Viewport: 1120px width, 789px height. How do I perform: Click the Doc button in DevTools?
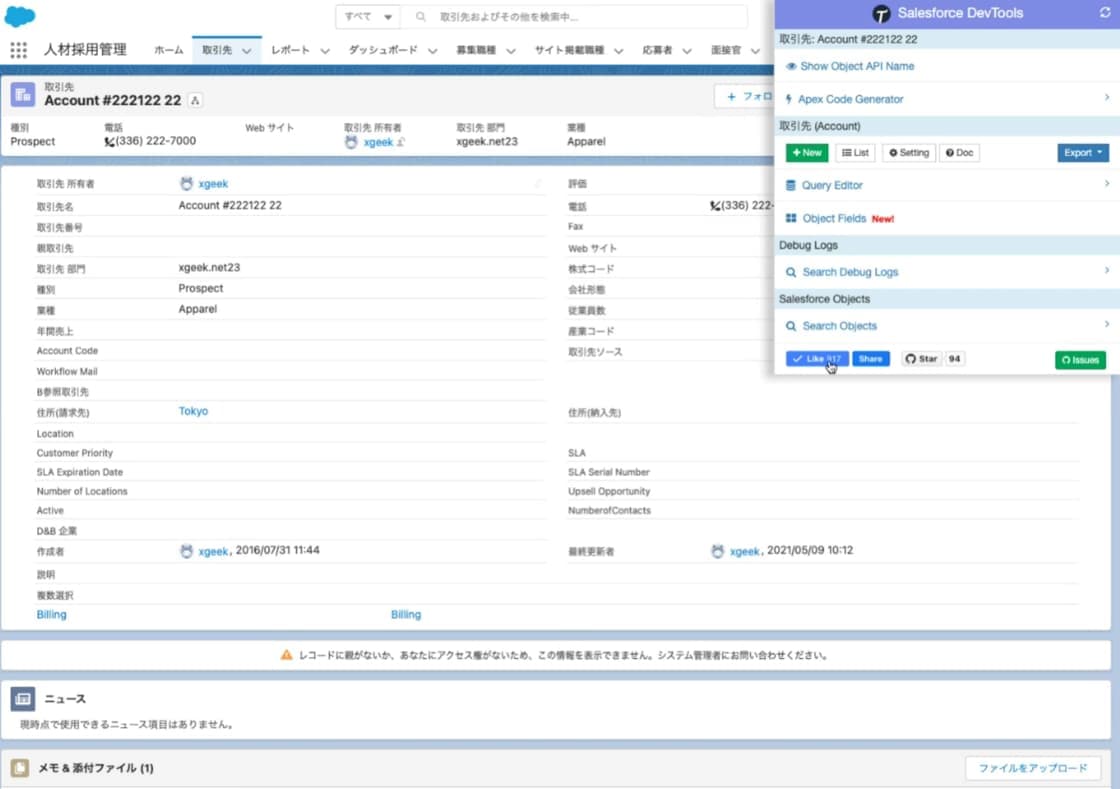(x=959, y=153)
